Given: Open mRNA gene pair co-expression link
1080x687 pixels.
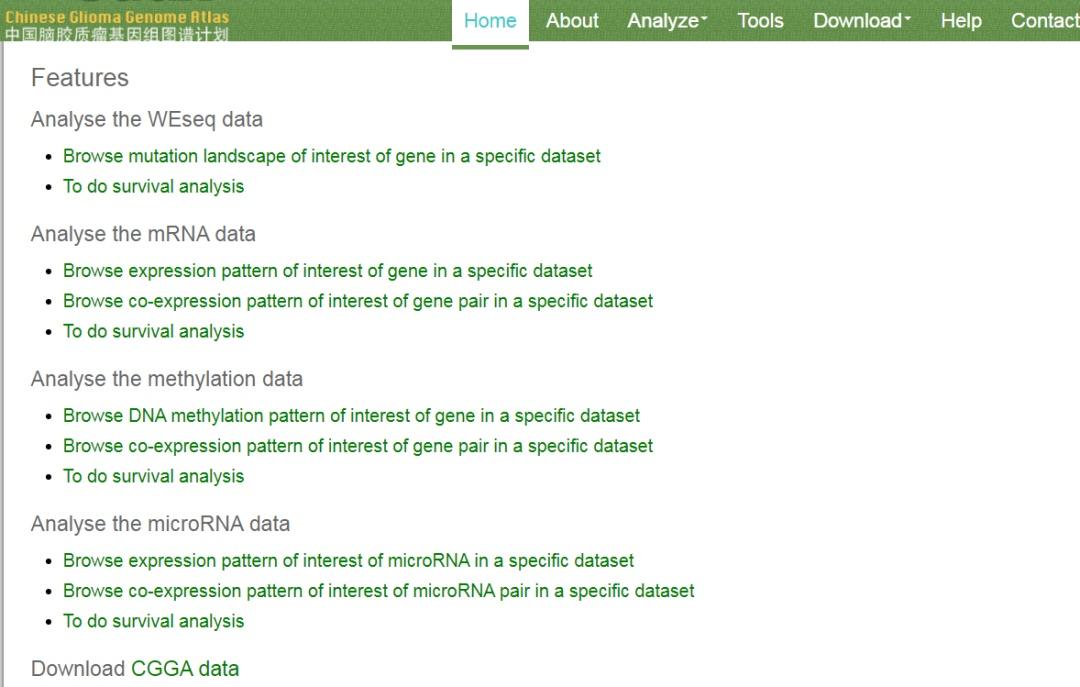Looking at the screenshot, I should 358,301.
